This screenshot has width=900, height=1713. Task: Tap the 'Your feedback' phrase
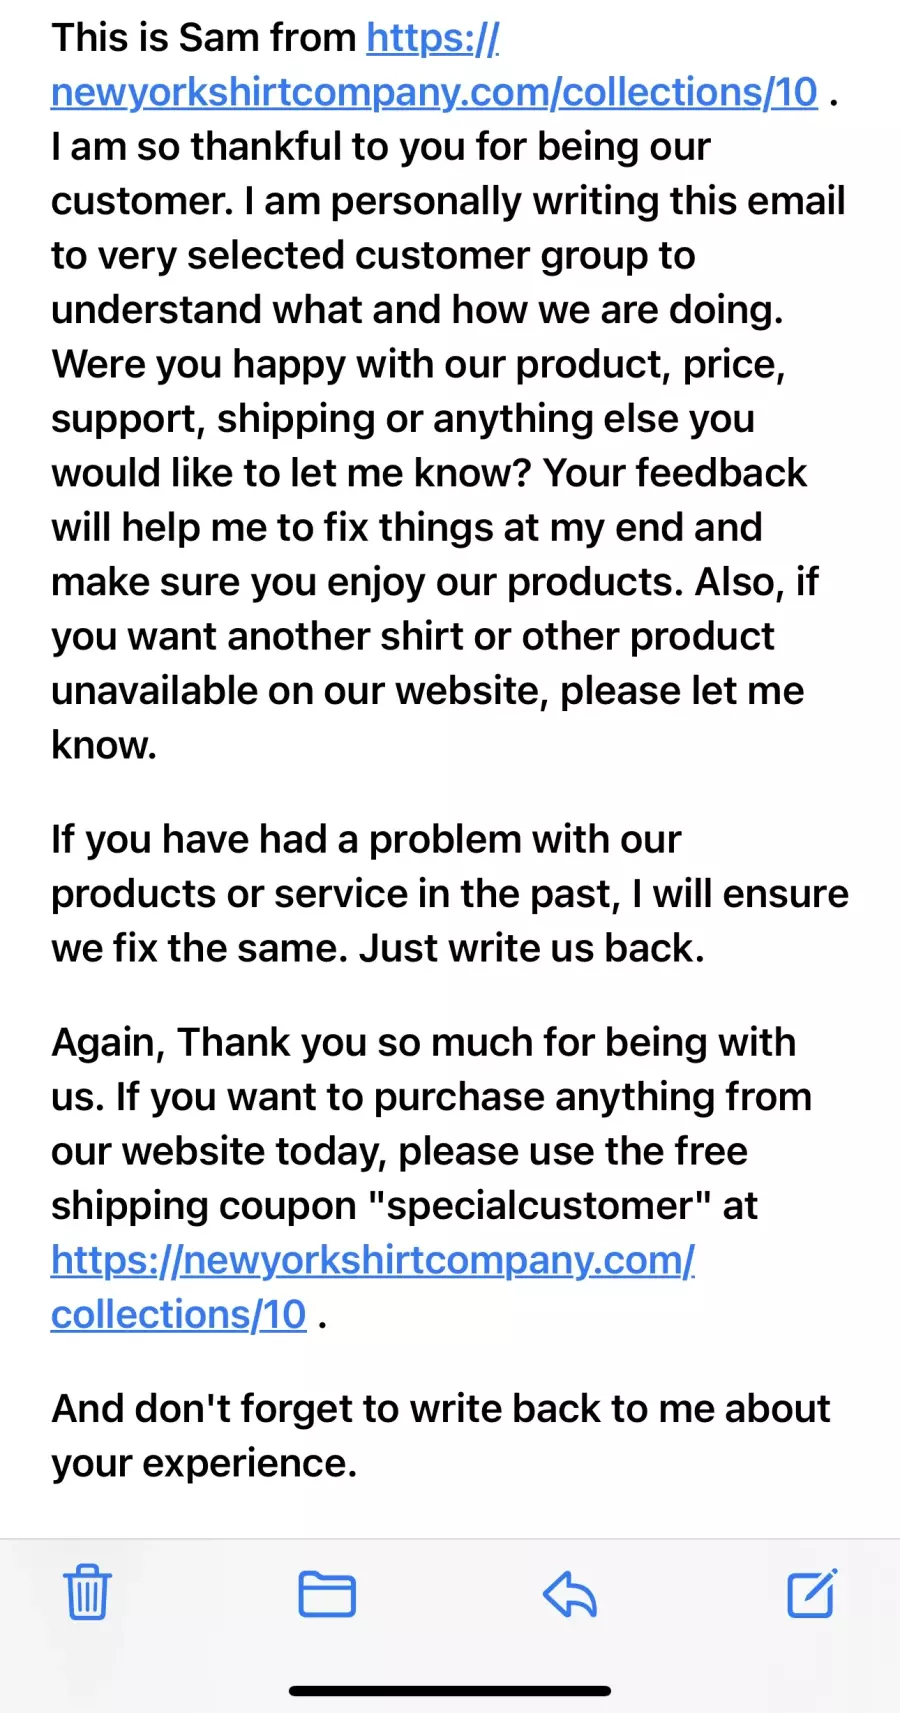point(675,473)
